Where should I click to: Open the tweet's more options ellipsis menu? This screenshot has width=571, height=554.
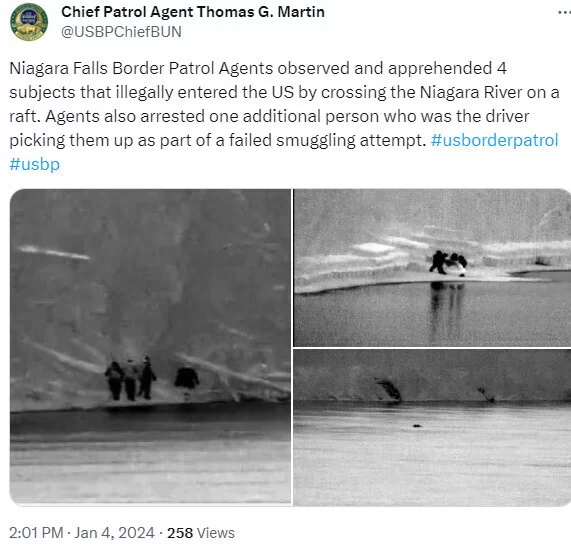coord(564,12)
